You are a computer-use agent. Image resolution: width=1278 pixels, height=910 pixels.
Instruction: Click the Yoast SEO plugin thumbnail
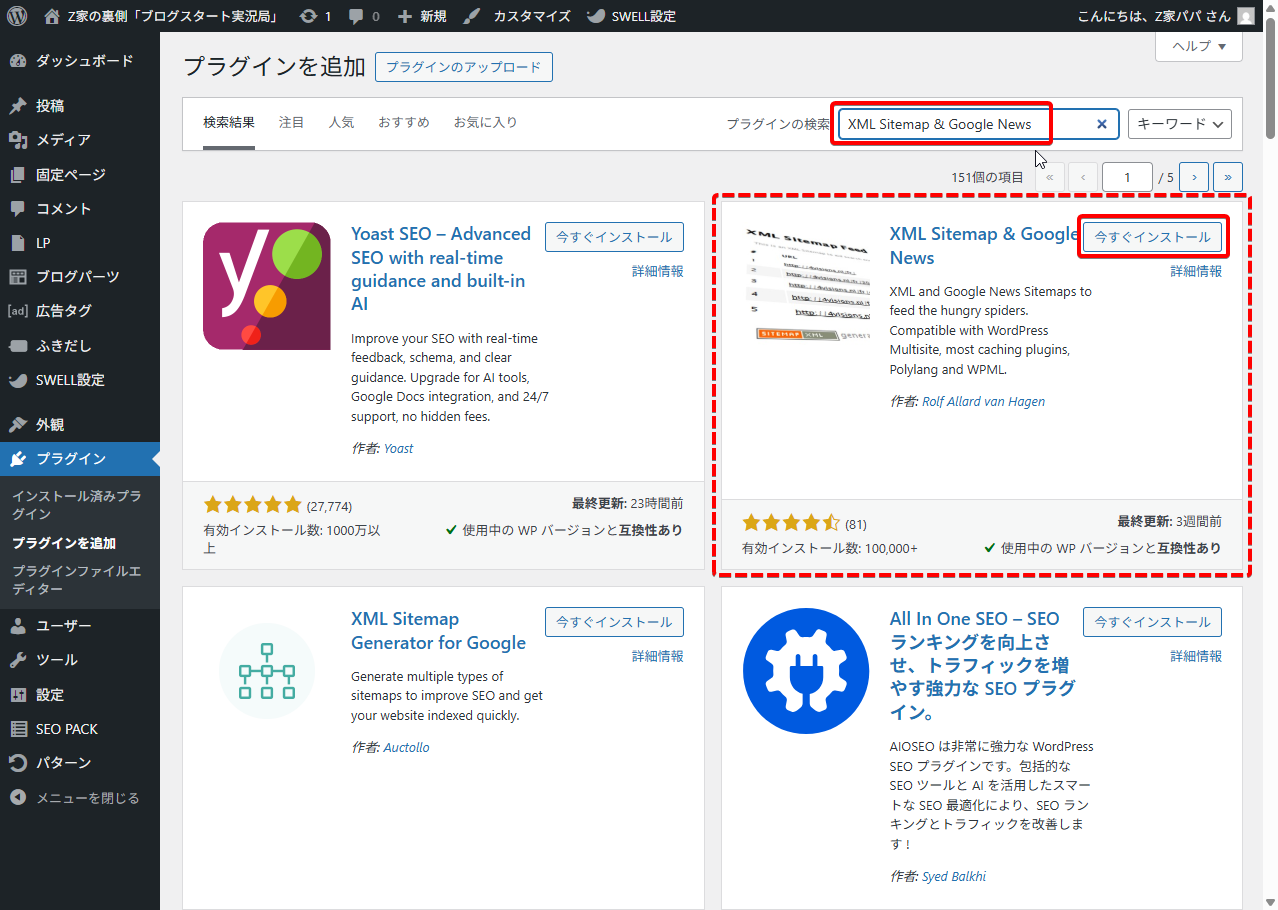(267, 286)
